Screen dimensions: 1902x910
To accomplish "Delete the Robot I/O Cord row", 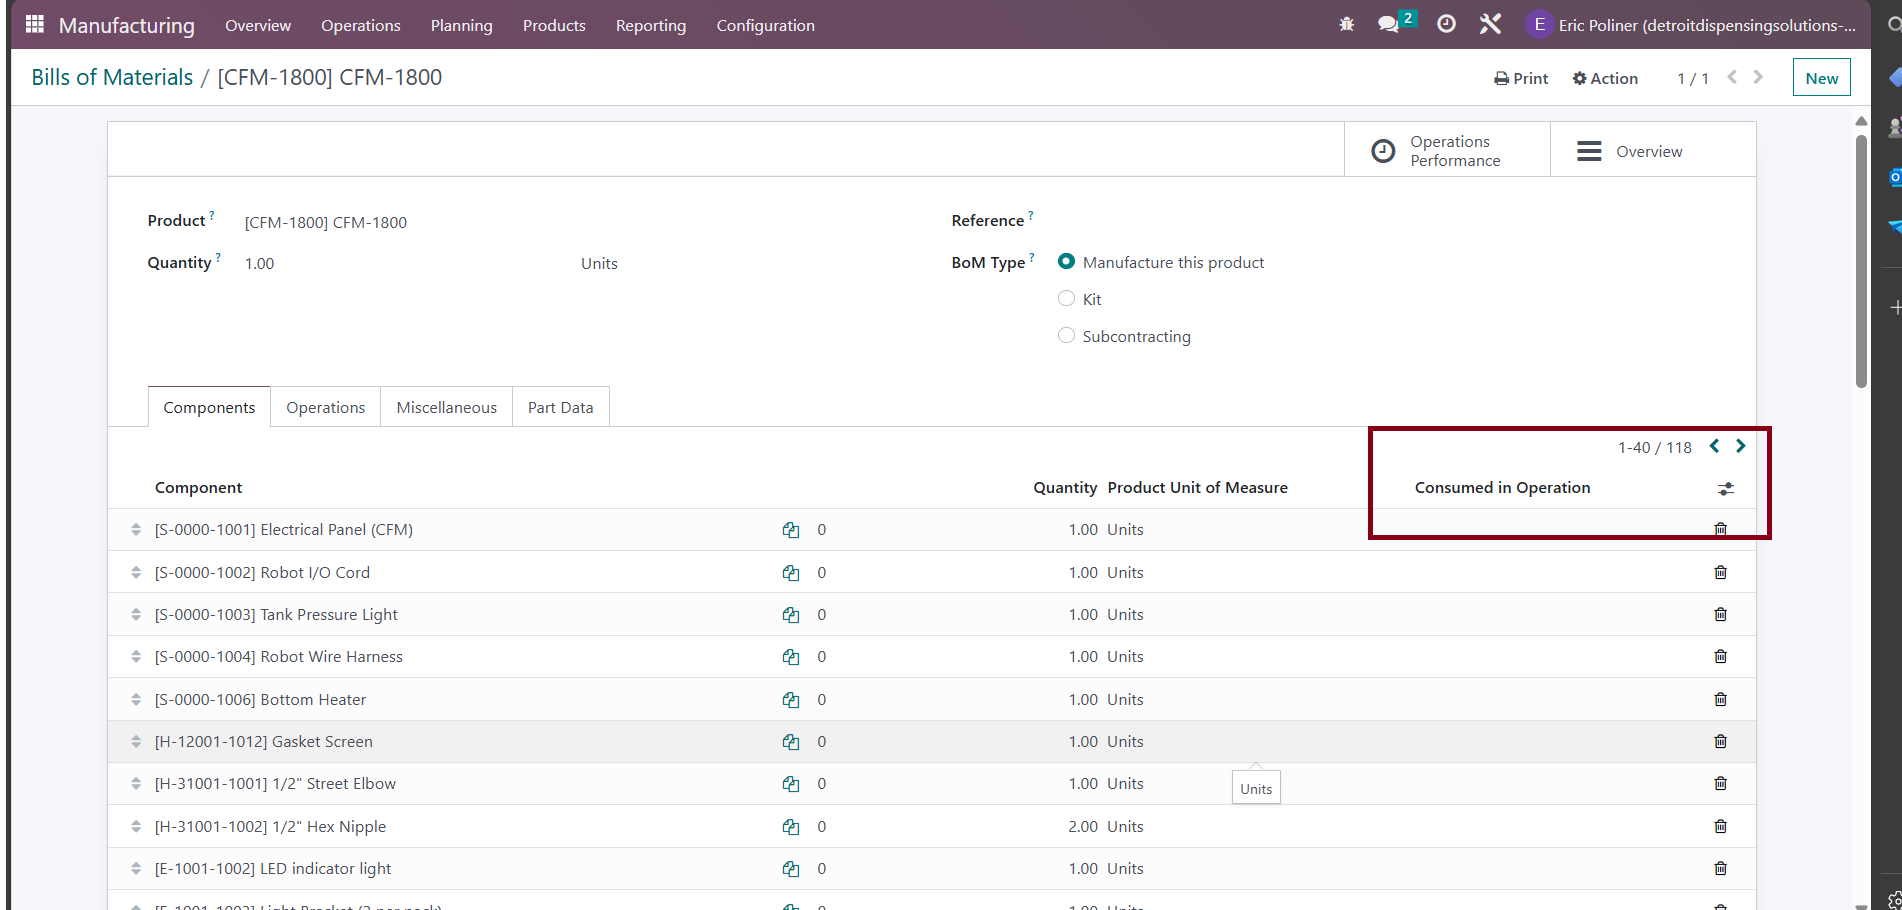I will (x=1720, y=572).
